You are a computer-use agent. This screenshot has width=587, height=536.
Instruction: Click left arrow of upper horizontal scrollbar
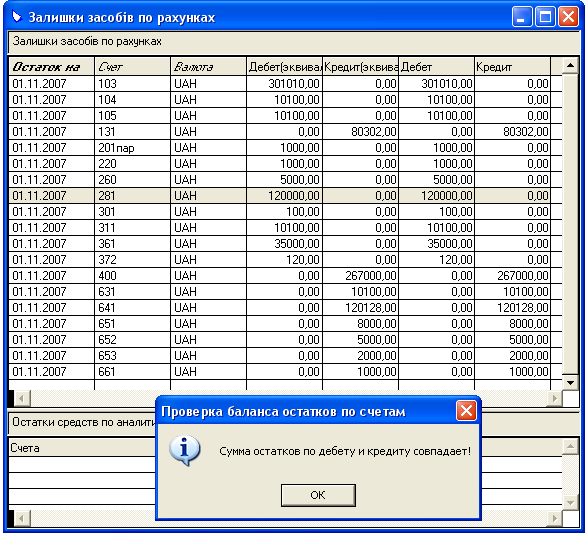22,398
